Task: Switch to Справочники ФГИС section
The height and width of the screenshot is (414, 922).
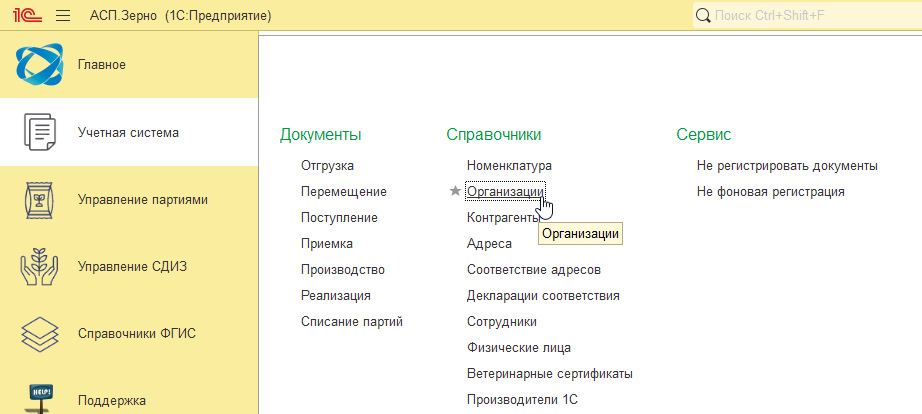Action: 137,333
